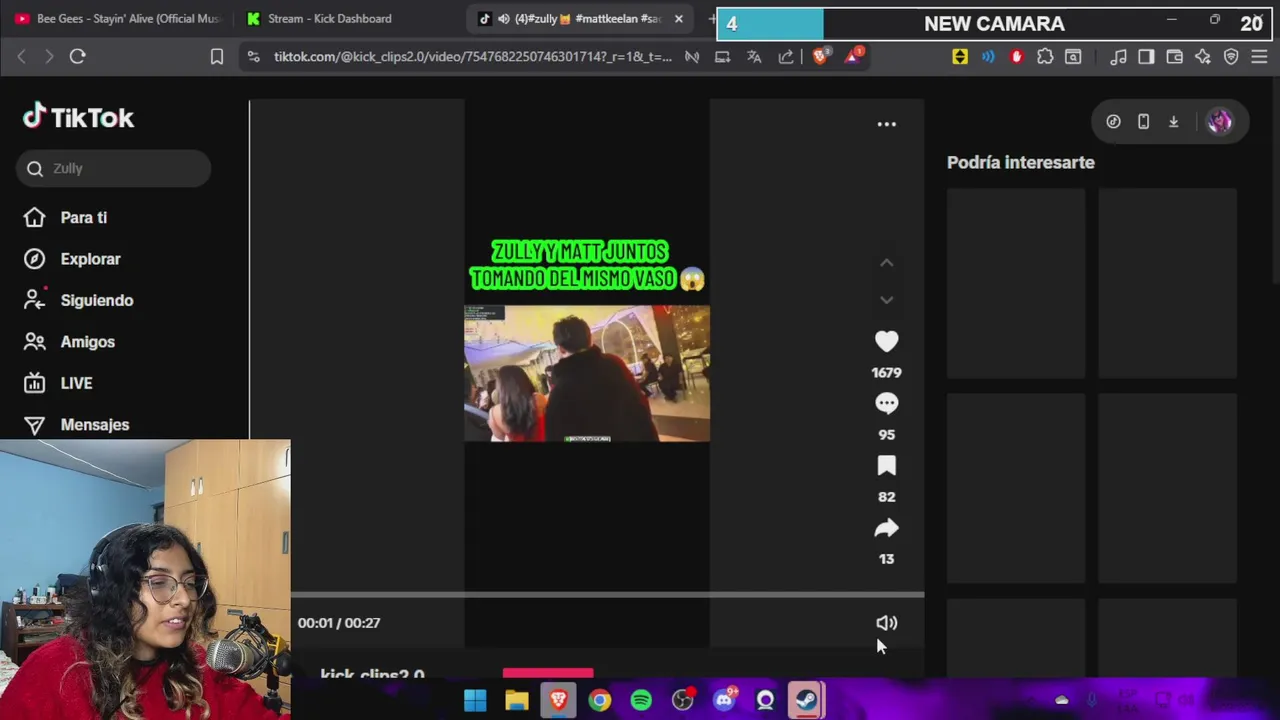Open the three-dot video options menu
Viewport: 1280px width, 720px height.
pos(886,124)
